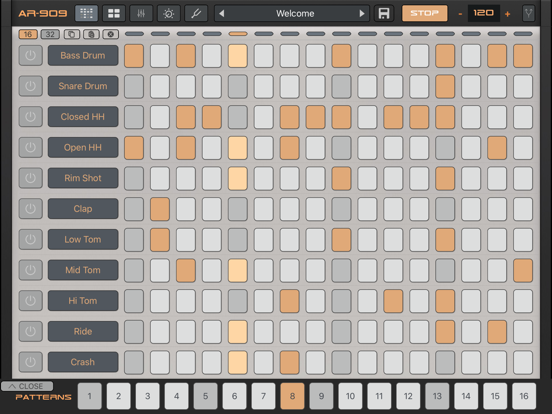This screenshot has height=414, width=552.
Task: Toggle Crash track power button
Action: (x=31, y=362)
